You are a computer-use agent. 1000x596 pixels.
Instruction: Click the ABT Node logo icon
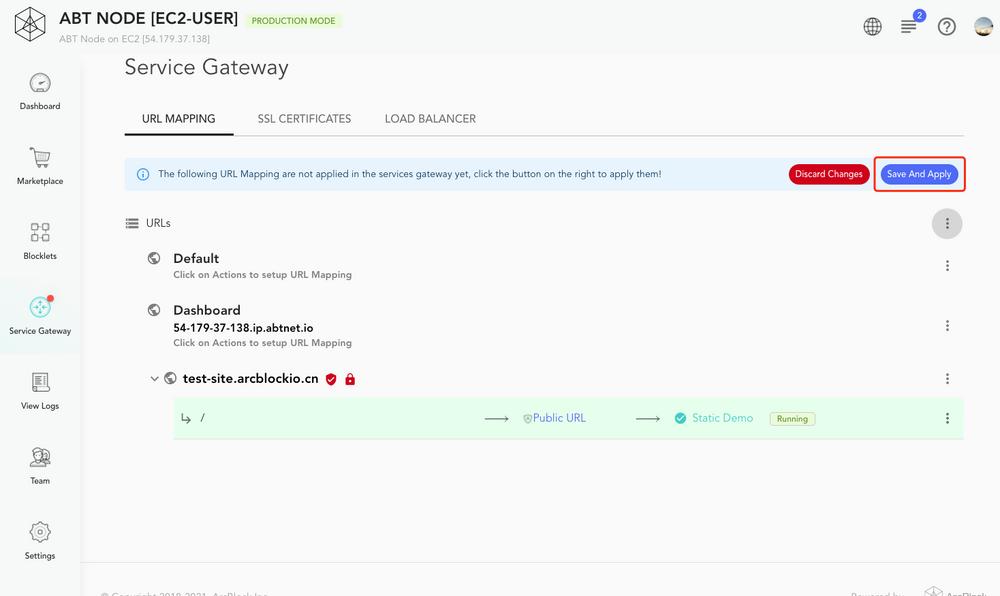(30, 24)
